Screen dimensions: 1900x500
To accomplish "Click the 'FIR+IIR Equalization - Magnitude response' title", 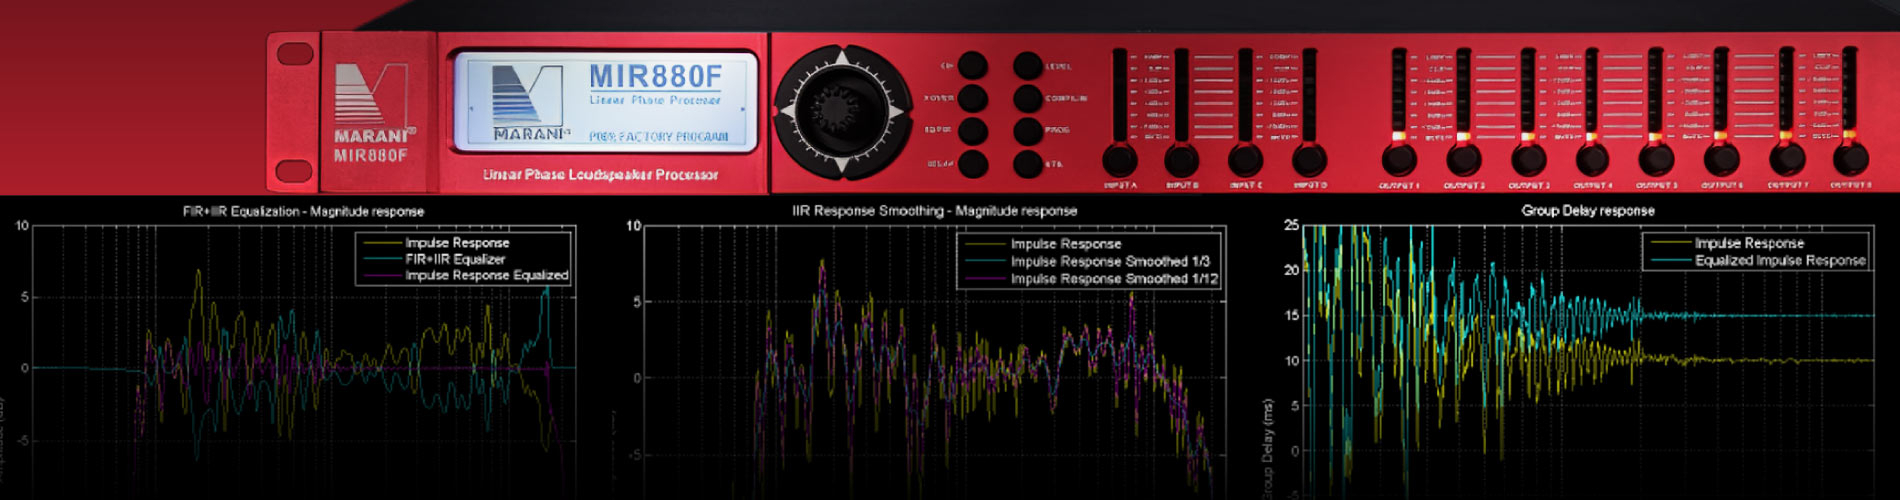I will point(303,212).
